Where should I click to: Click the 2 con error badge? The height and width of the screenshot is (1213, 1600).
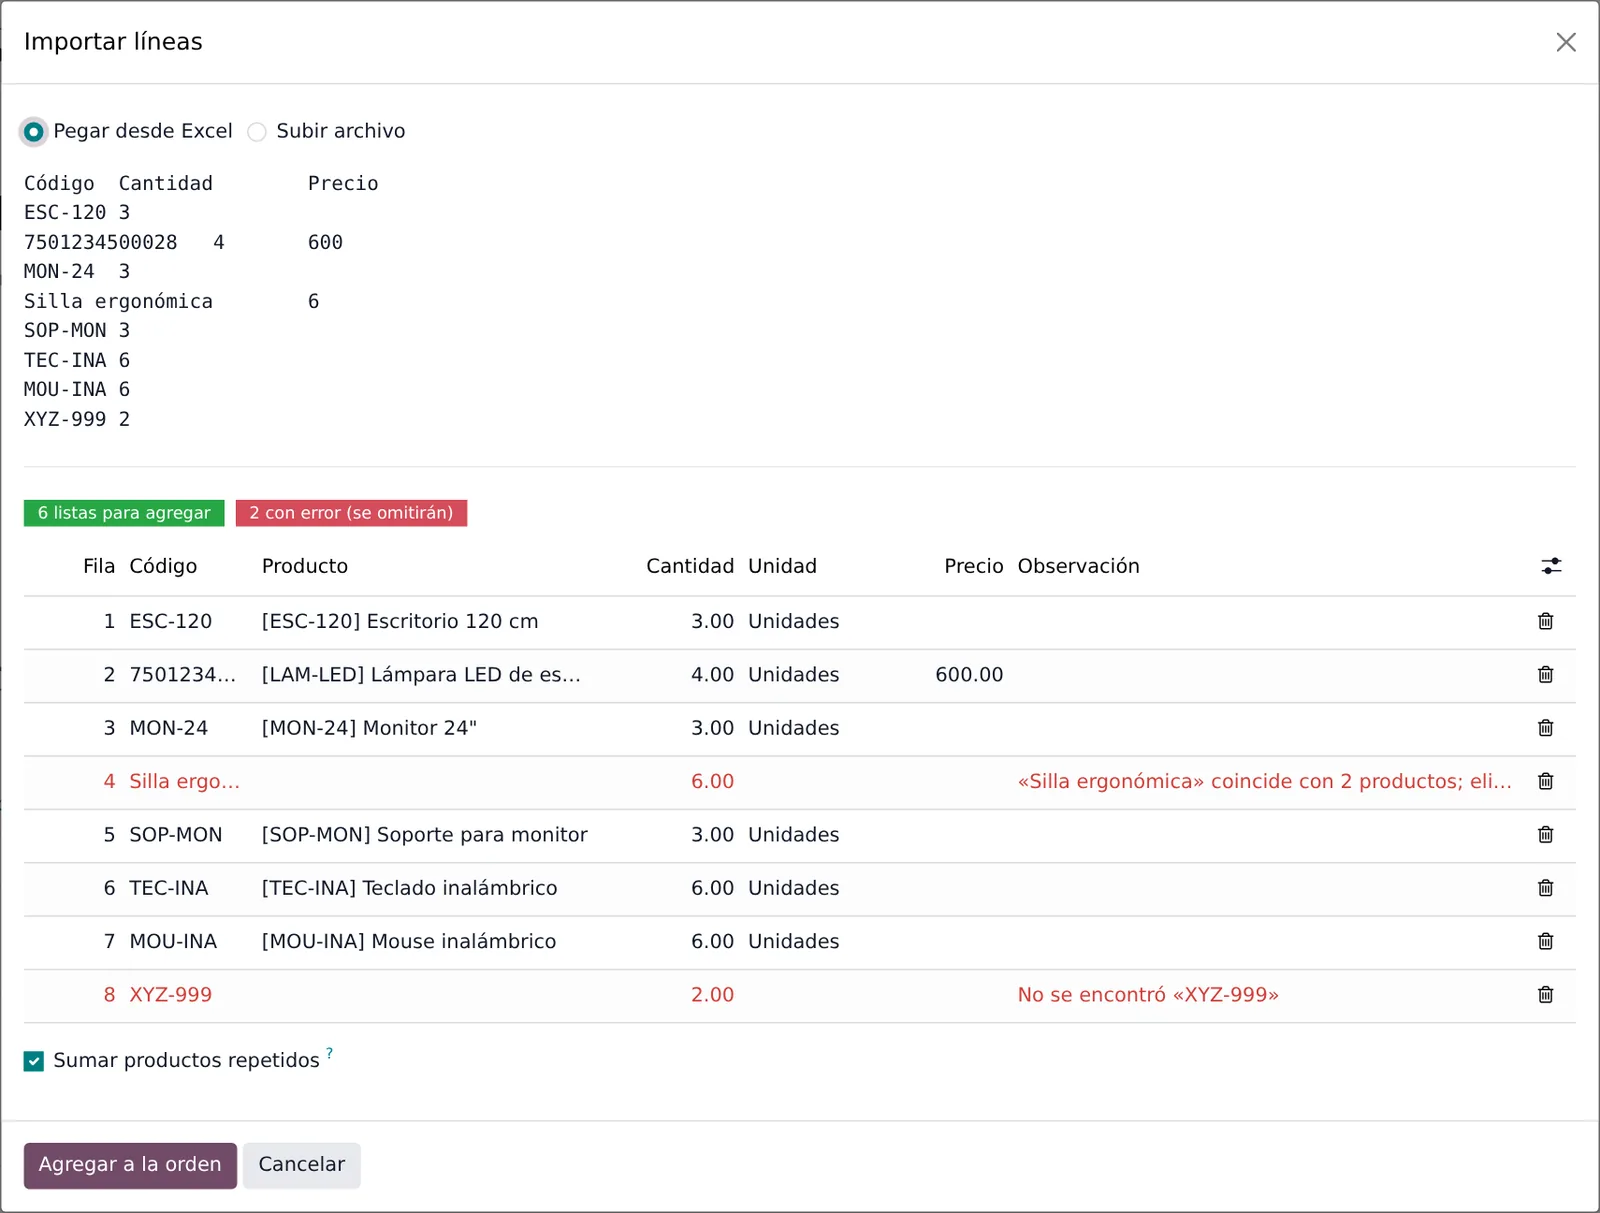pyautogui.click(x=351, y=513)
